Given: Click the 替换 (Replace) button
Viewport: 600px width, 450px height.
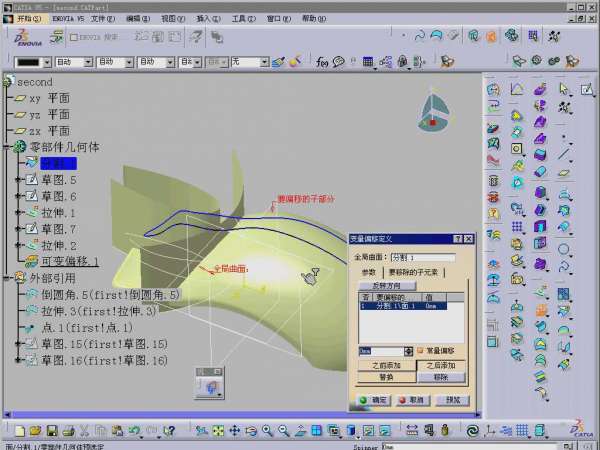Looking at the screenshot, I should pos(387,377).
